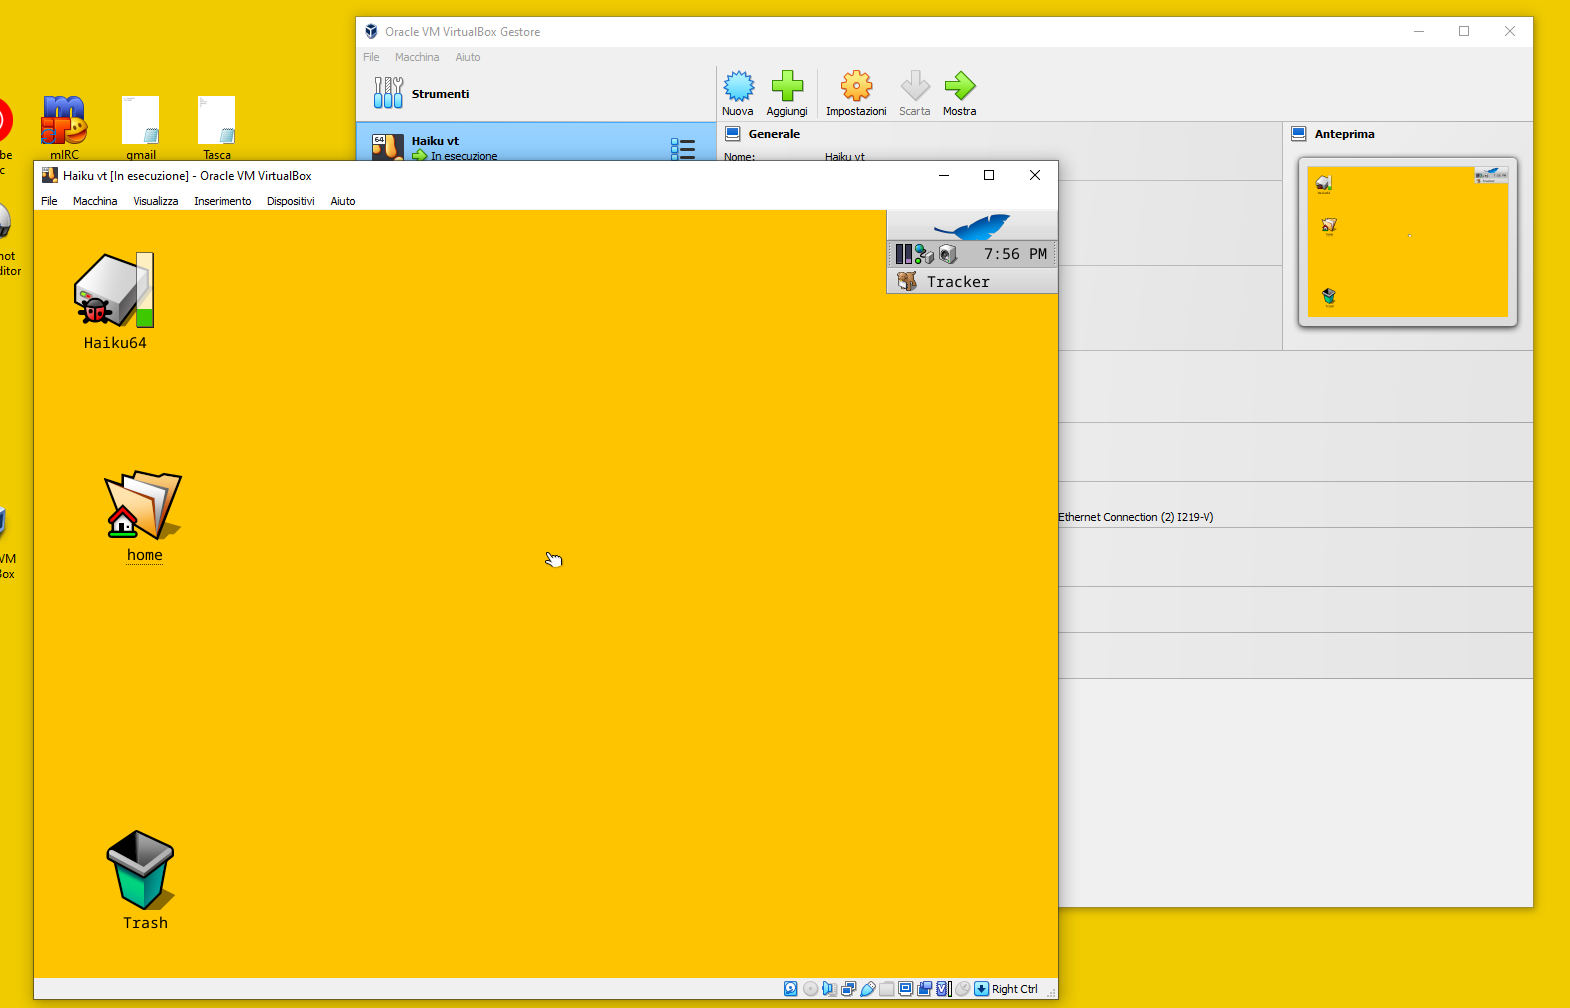Open the Visualizza menu
Screen dimensions: 1570x1008
(x=156, y=201)
